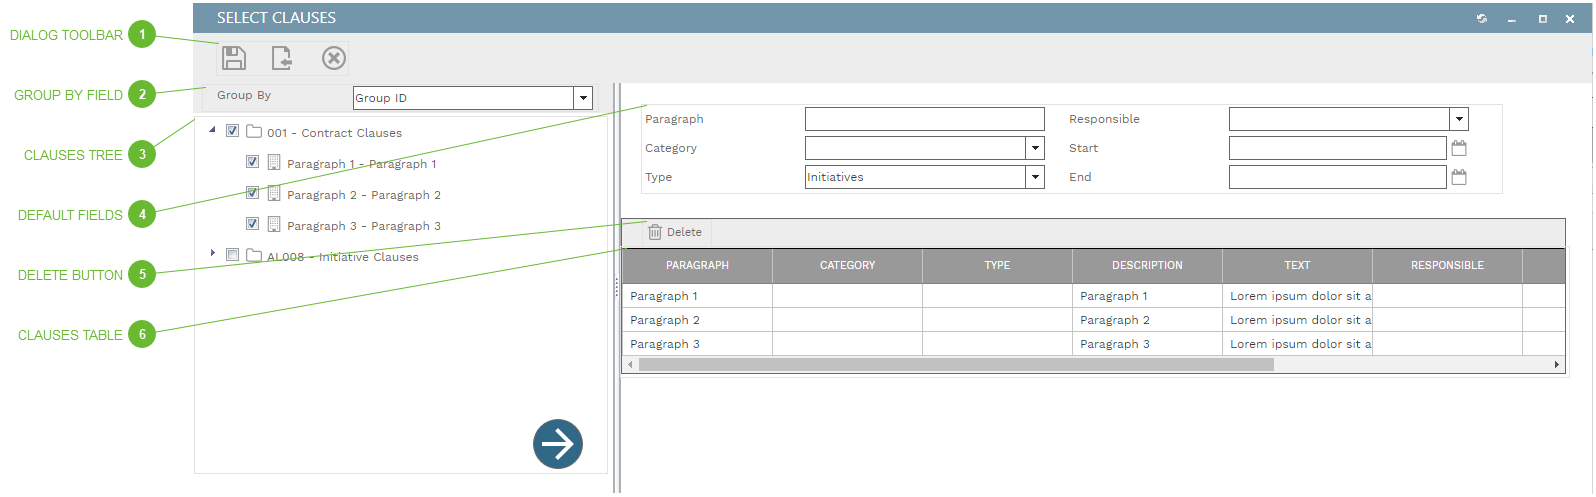
Task: Sort by RESPONSIBLE column header
Action: [x=1447, y=266]
